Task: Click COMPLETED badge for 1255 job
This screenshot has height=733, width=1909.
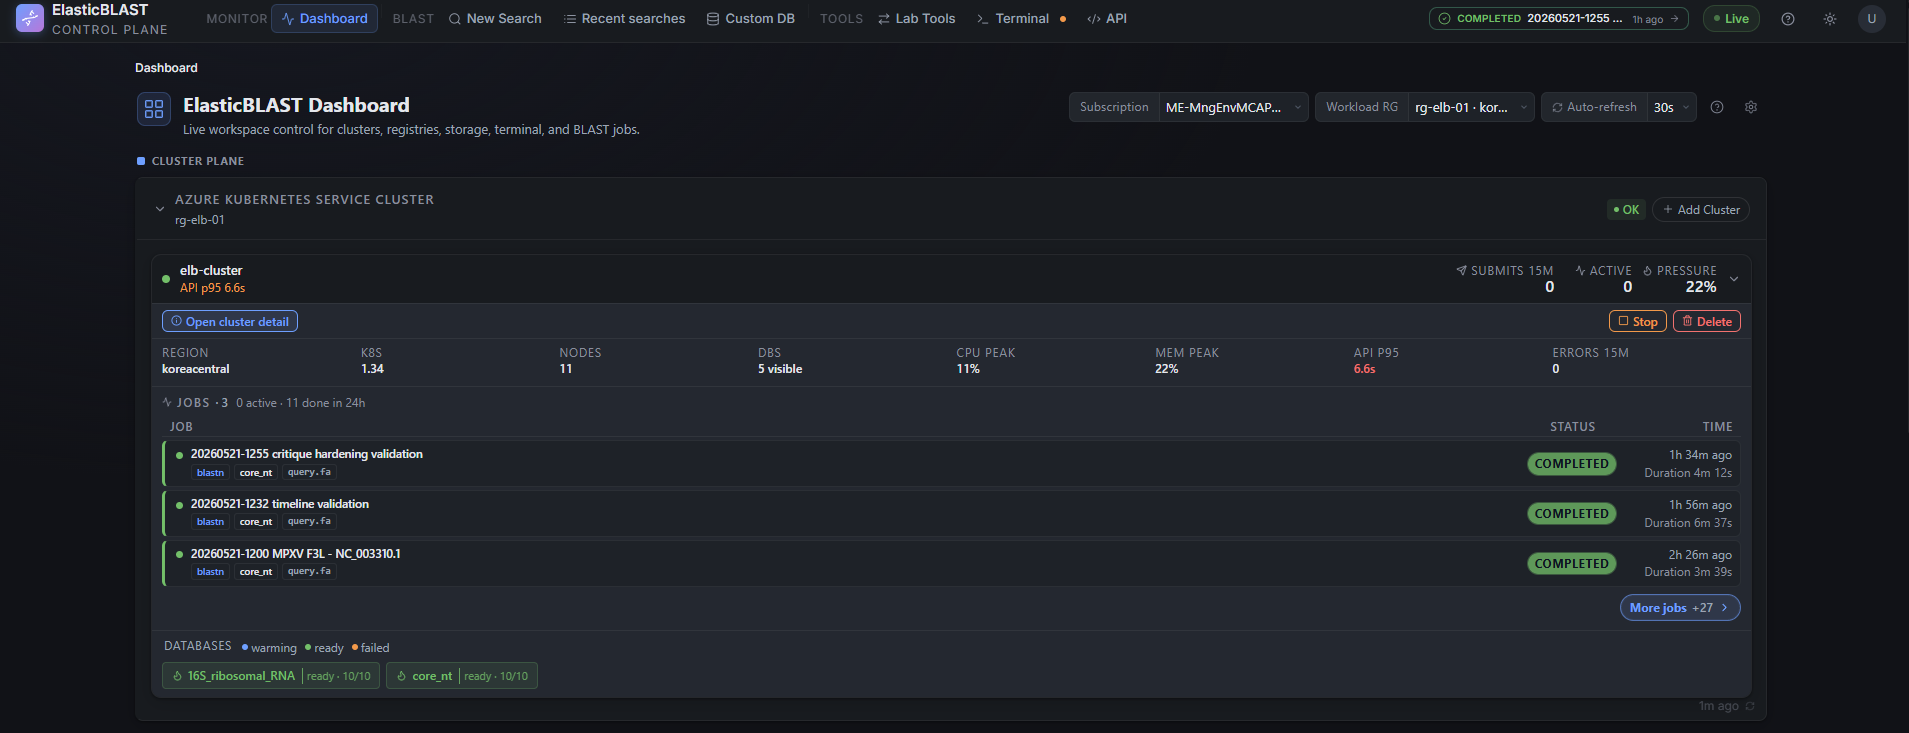Action: coord(1572,464)
